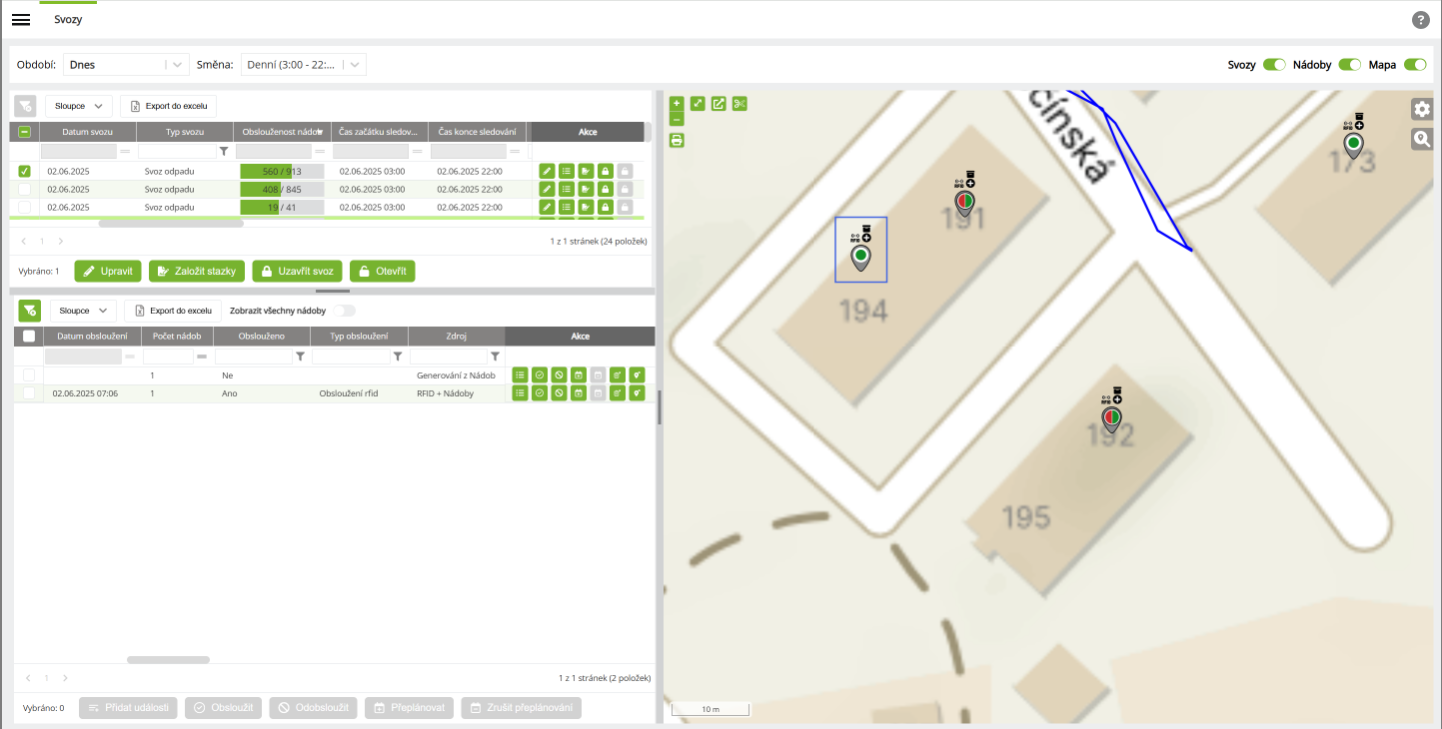The image size is (1442, 729).
Task: Open the help question mark icon
Action: 1420,20
